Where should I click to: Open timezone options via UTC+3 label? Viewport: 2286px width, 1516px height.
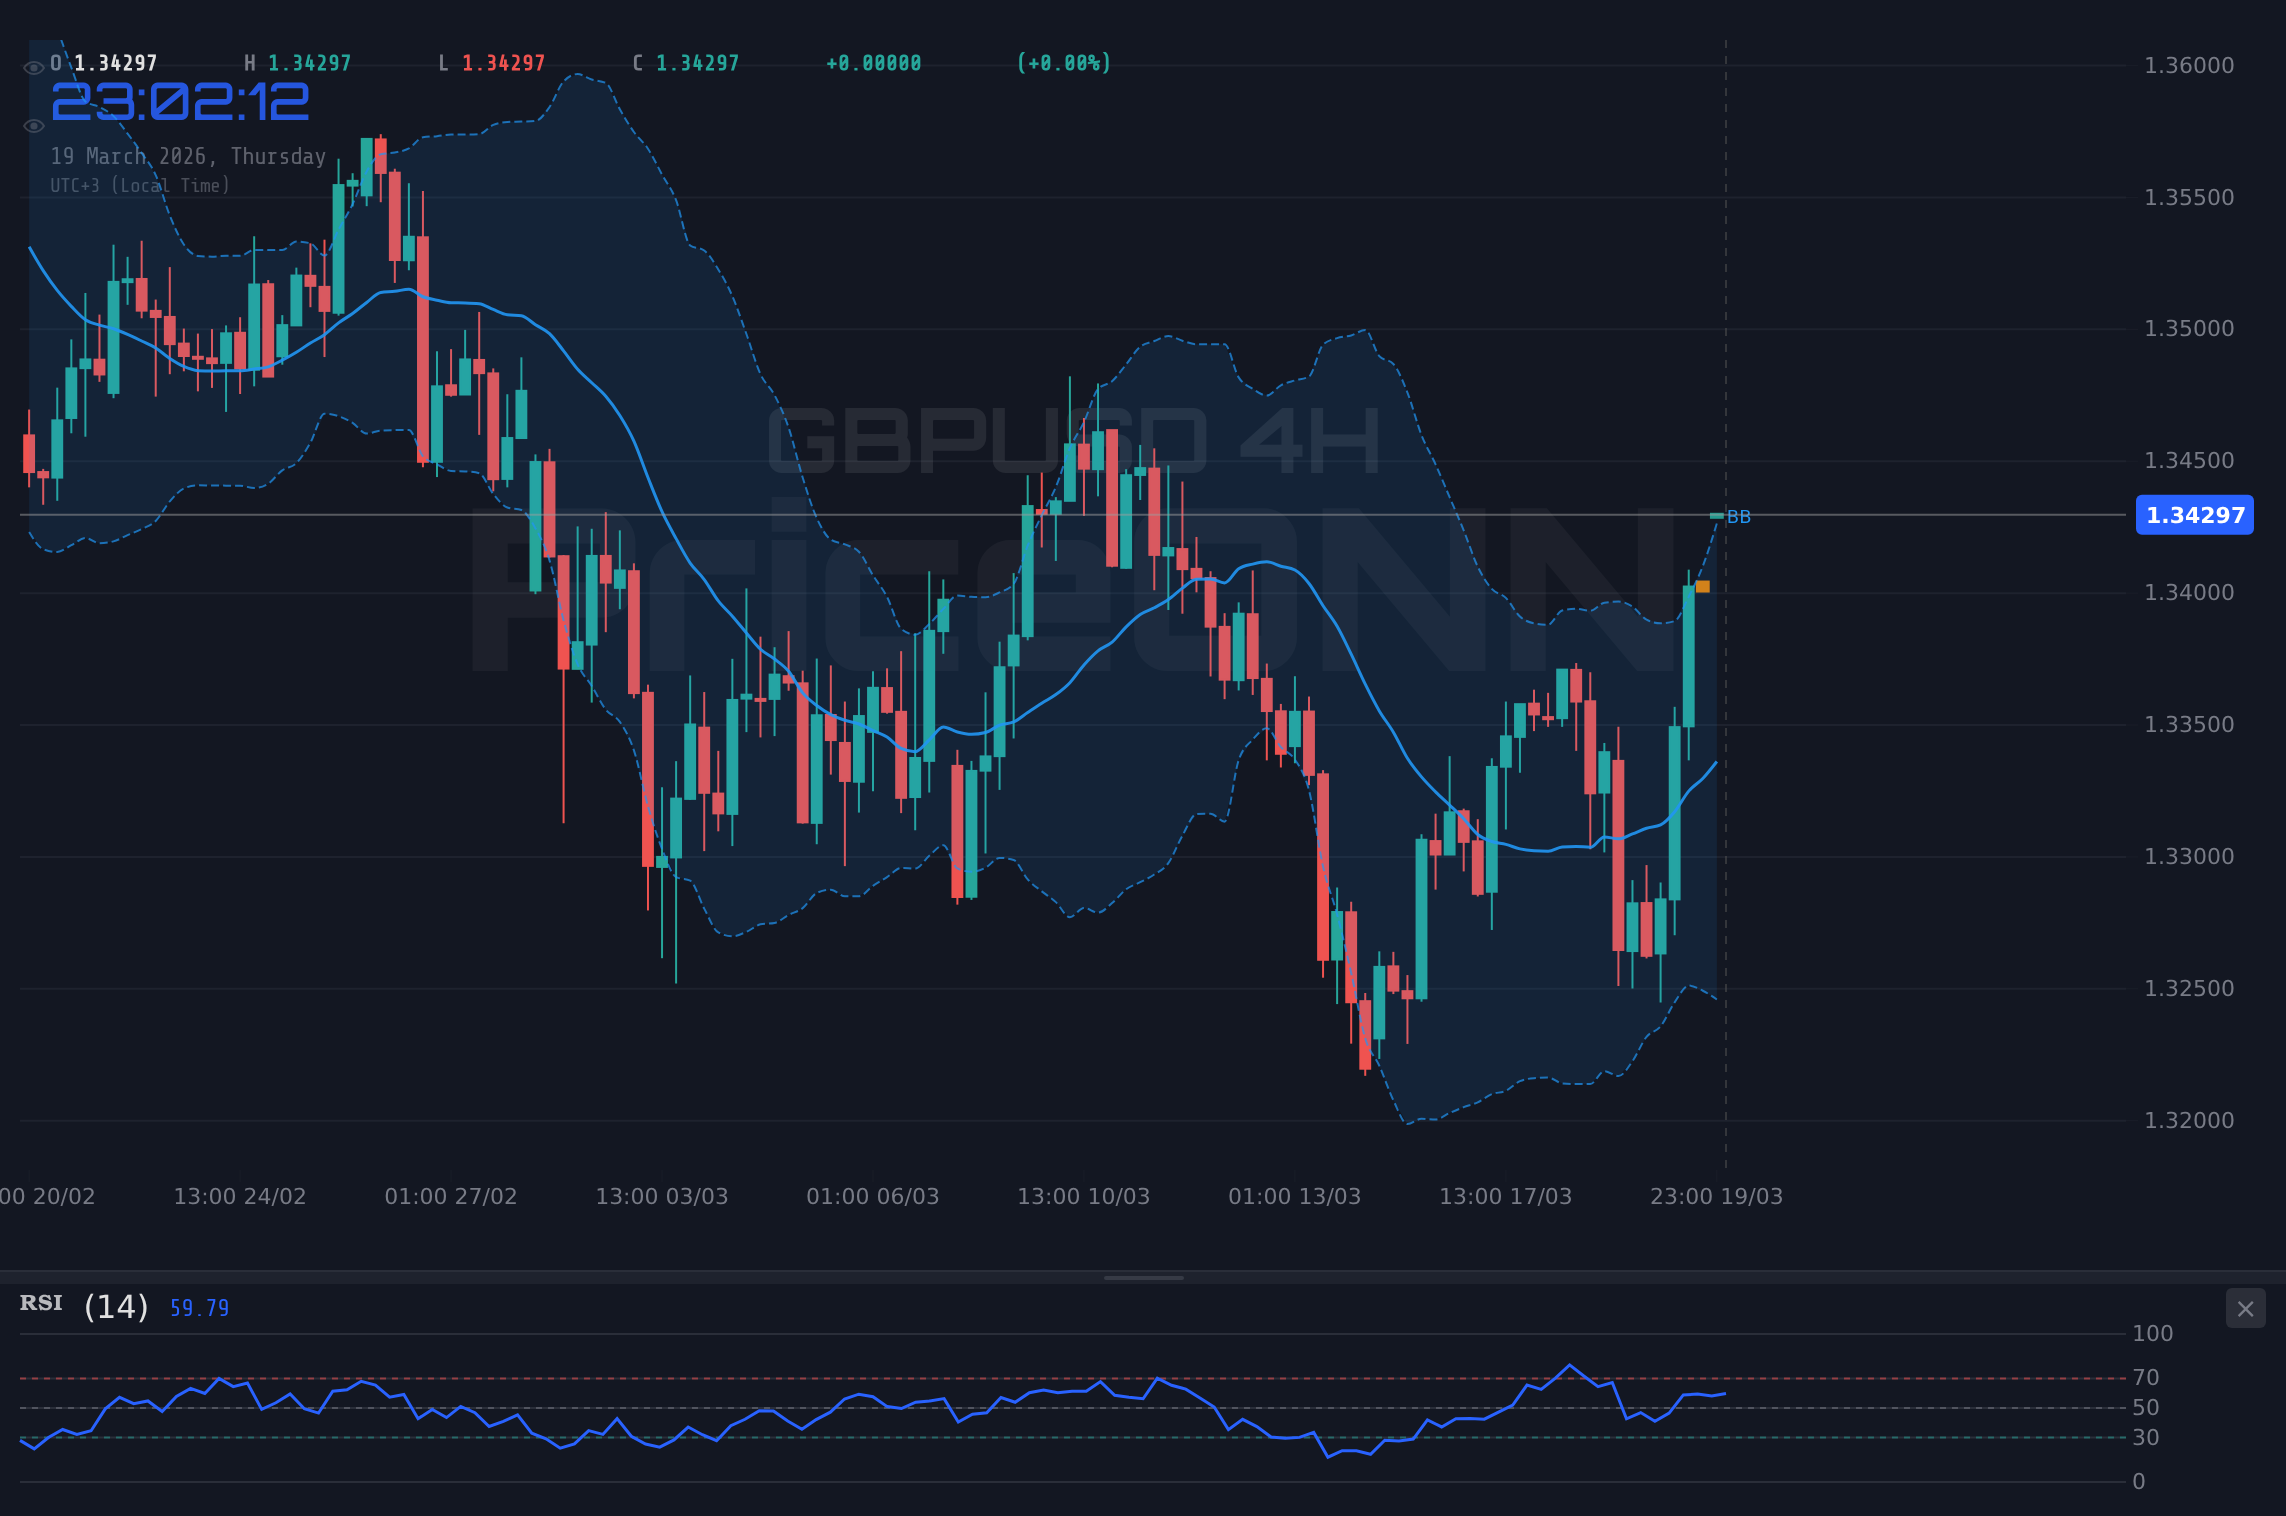tap(140, 185)
